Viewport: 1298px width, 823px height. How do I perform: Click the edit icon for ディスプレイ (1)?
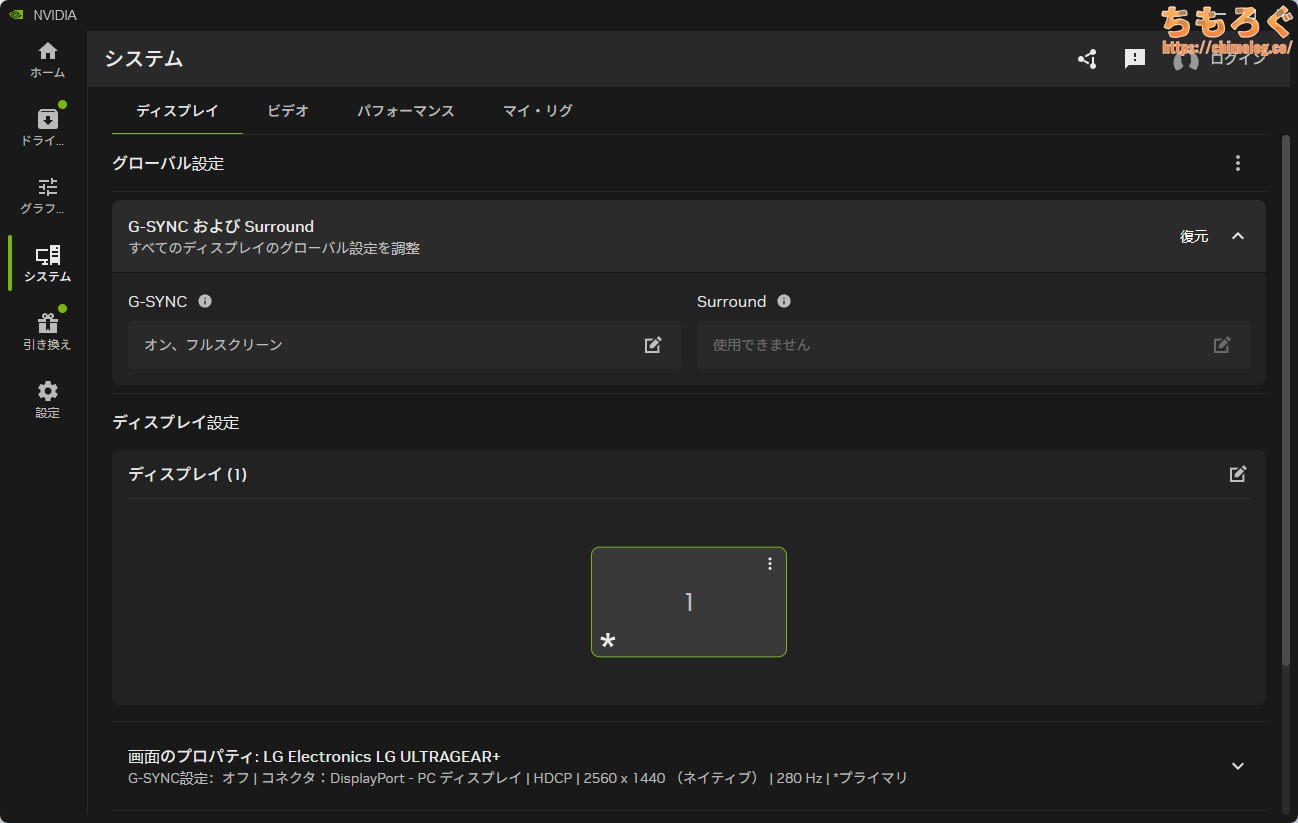pyautogui.click(x=1238, y=474)
